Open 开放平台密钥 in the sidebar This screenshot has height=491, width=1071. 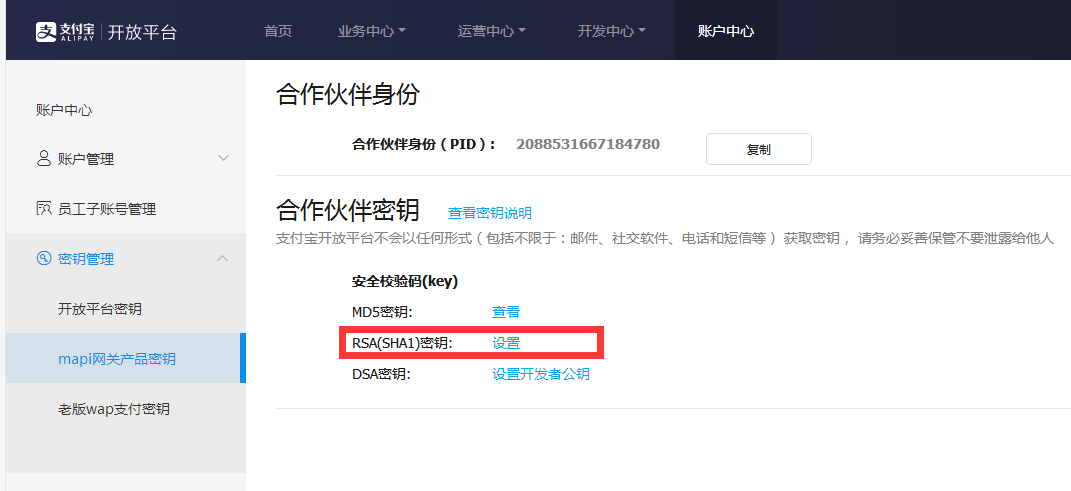coord(100,309)
